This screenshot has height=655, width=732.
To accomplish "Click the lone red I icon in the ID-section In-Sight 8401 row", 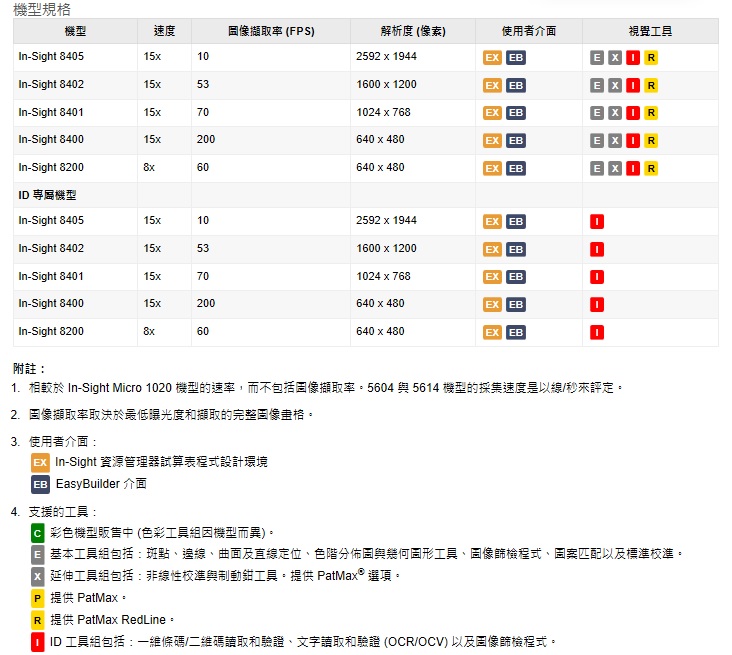I will [597, 277].
